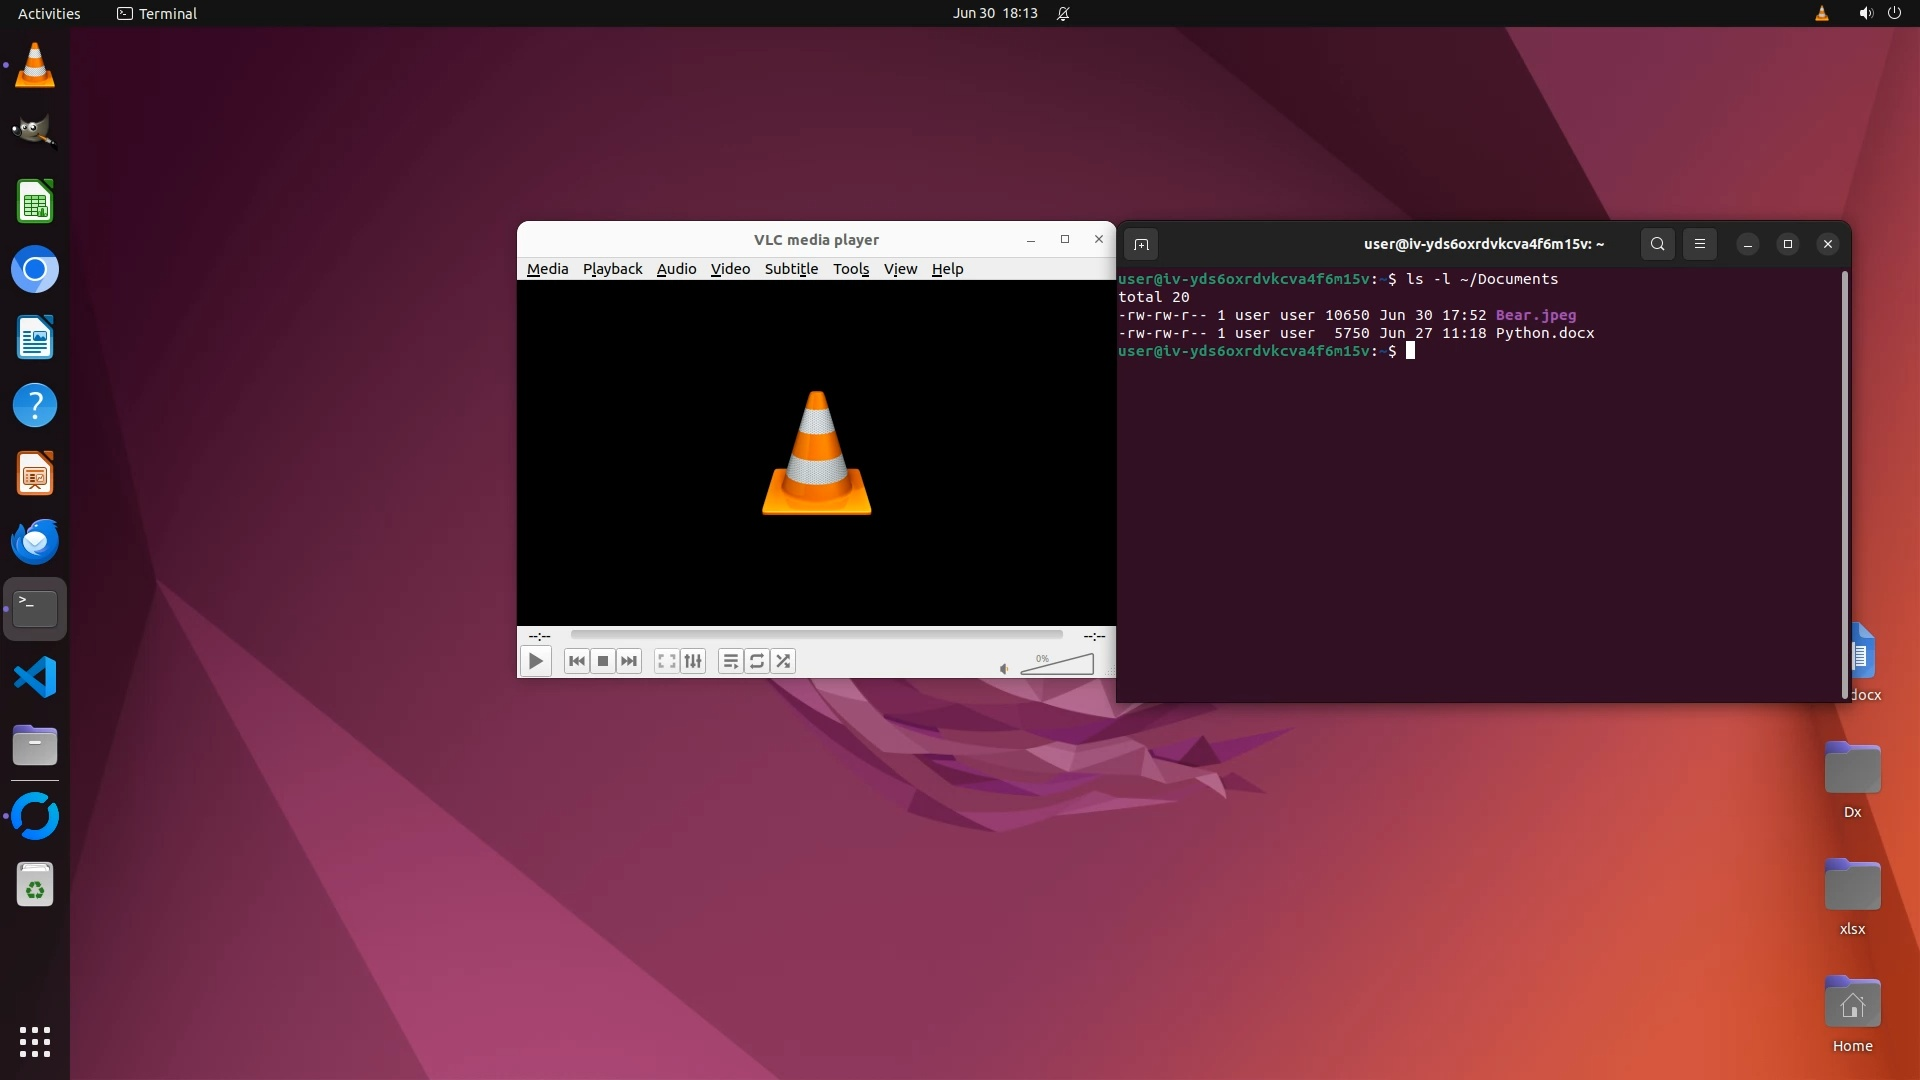Open the Playback menu
This screenshot has height=1080, width=1920.
(x=612, y=269)
